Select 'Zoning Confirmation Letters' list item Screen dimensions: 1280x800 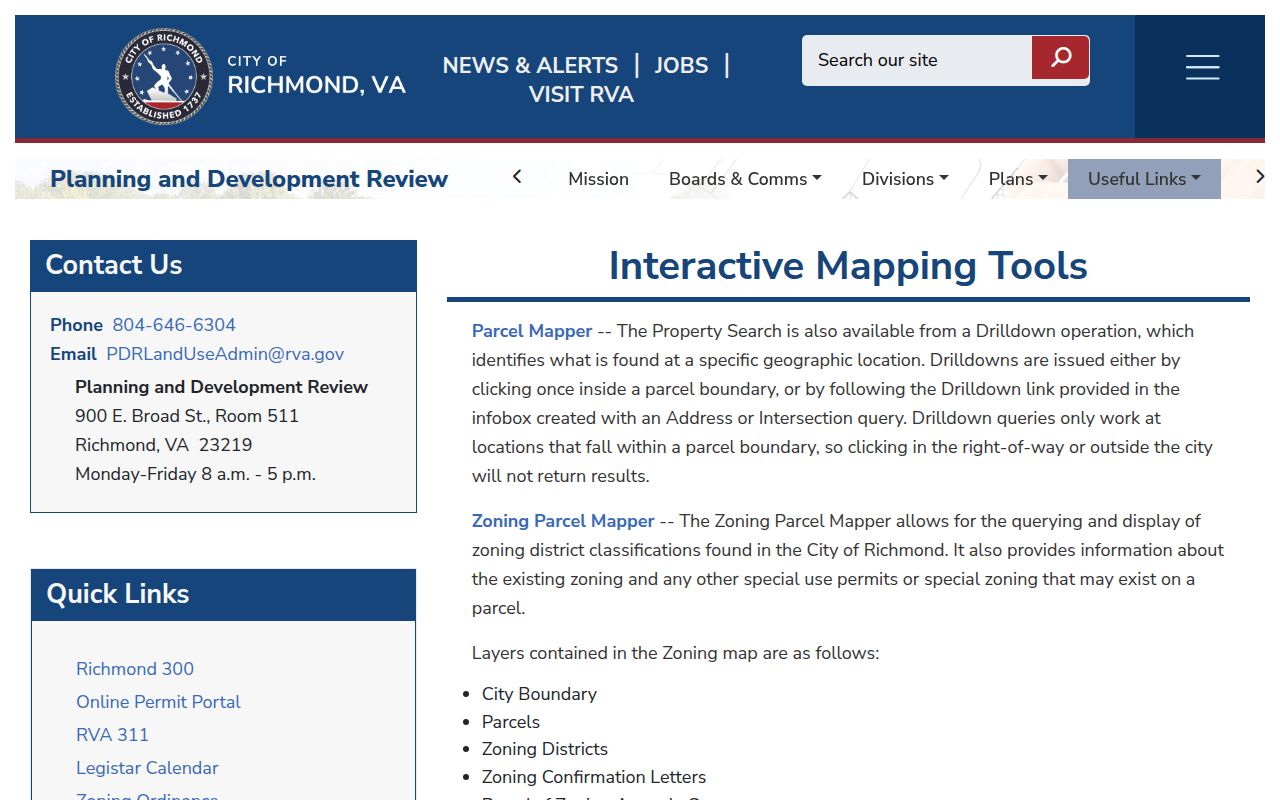594,777
